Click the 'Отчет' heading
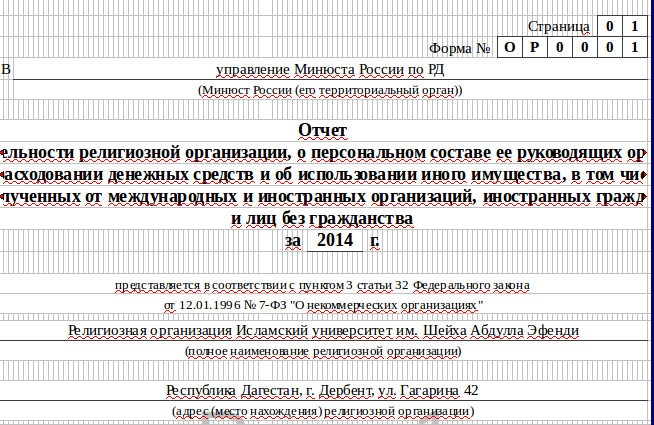 pyautogui.click(x=322, y=130)
